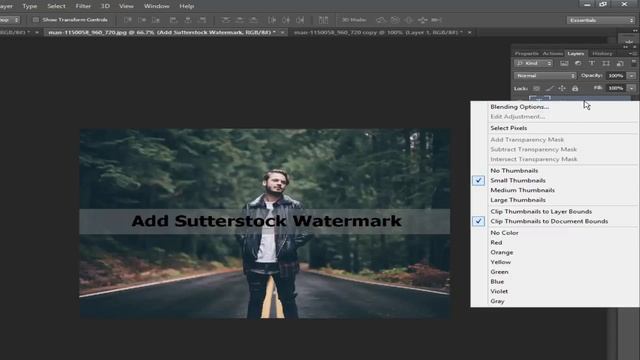This screenshot has height=360, width=640.
Task: Click the Distribute left edges icon
Action: [x=272, y=20]
